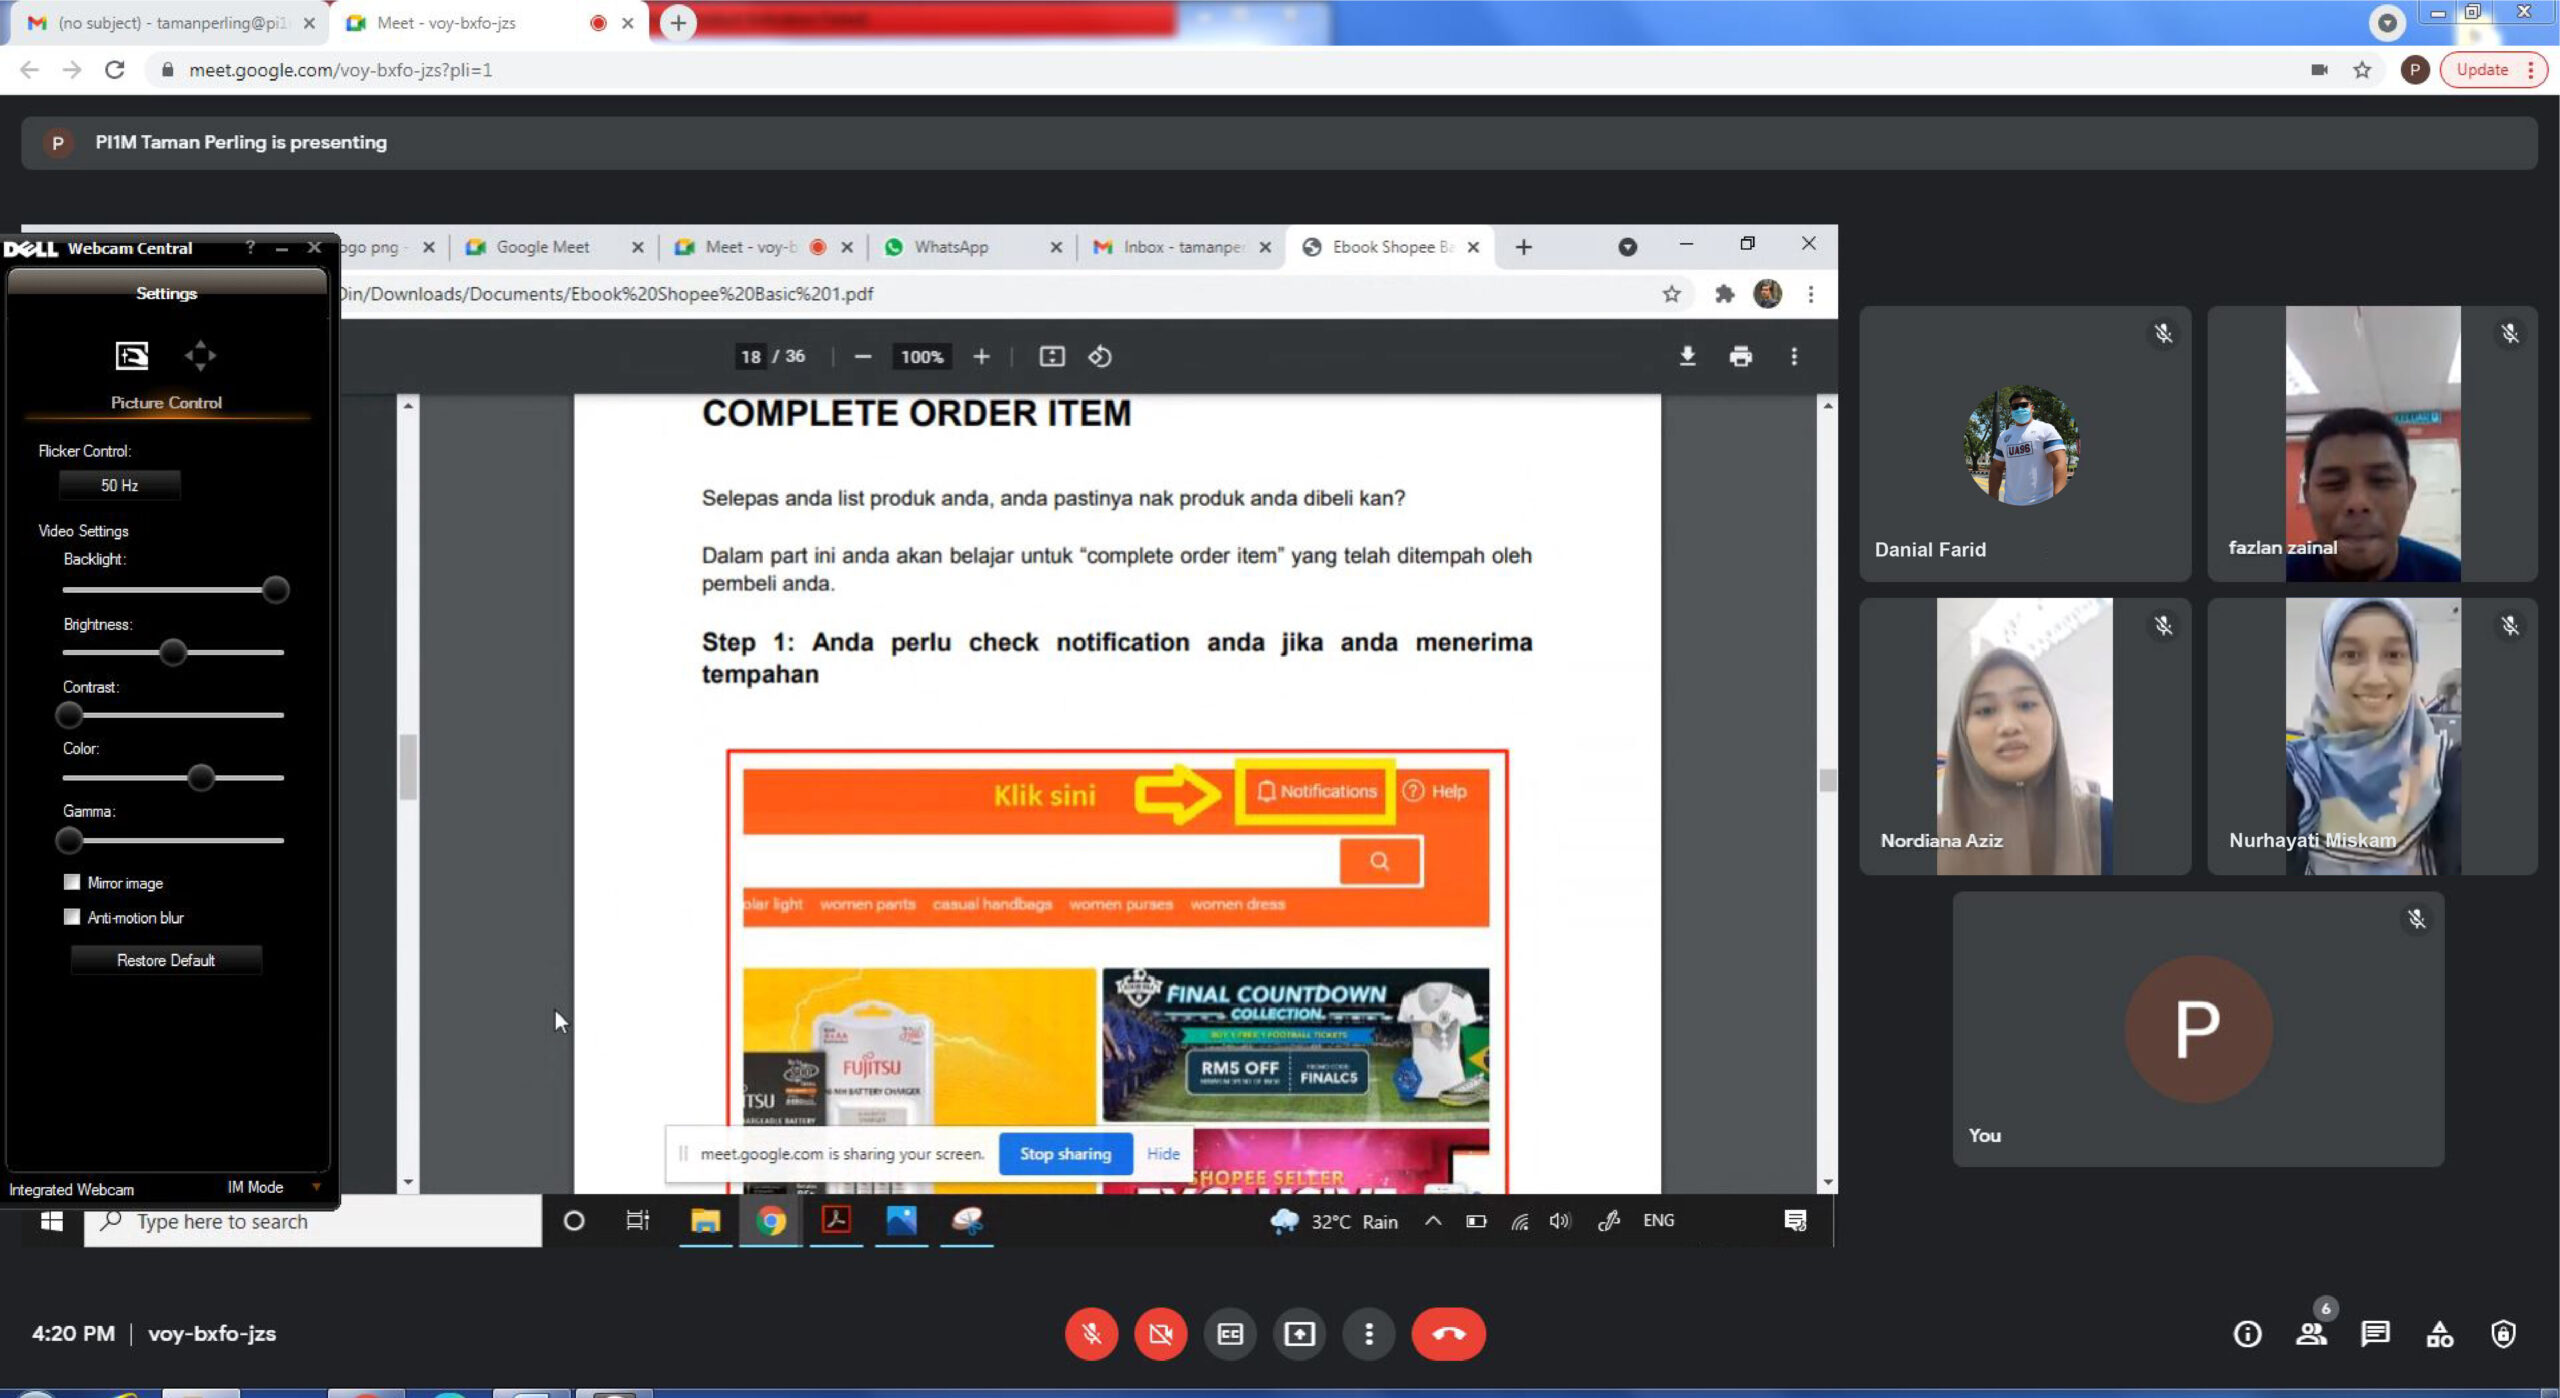Screen dimensions: 2560x1398
Task: Unmute the microphone in Meet
Action: coord(1091,1333)
